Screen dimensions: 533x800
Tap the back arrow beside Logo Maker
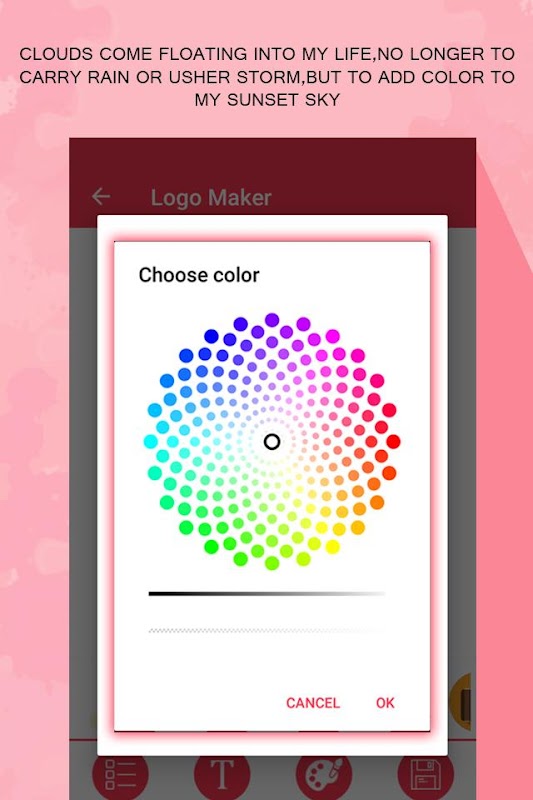(x=101, y=196)
